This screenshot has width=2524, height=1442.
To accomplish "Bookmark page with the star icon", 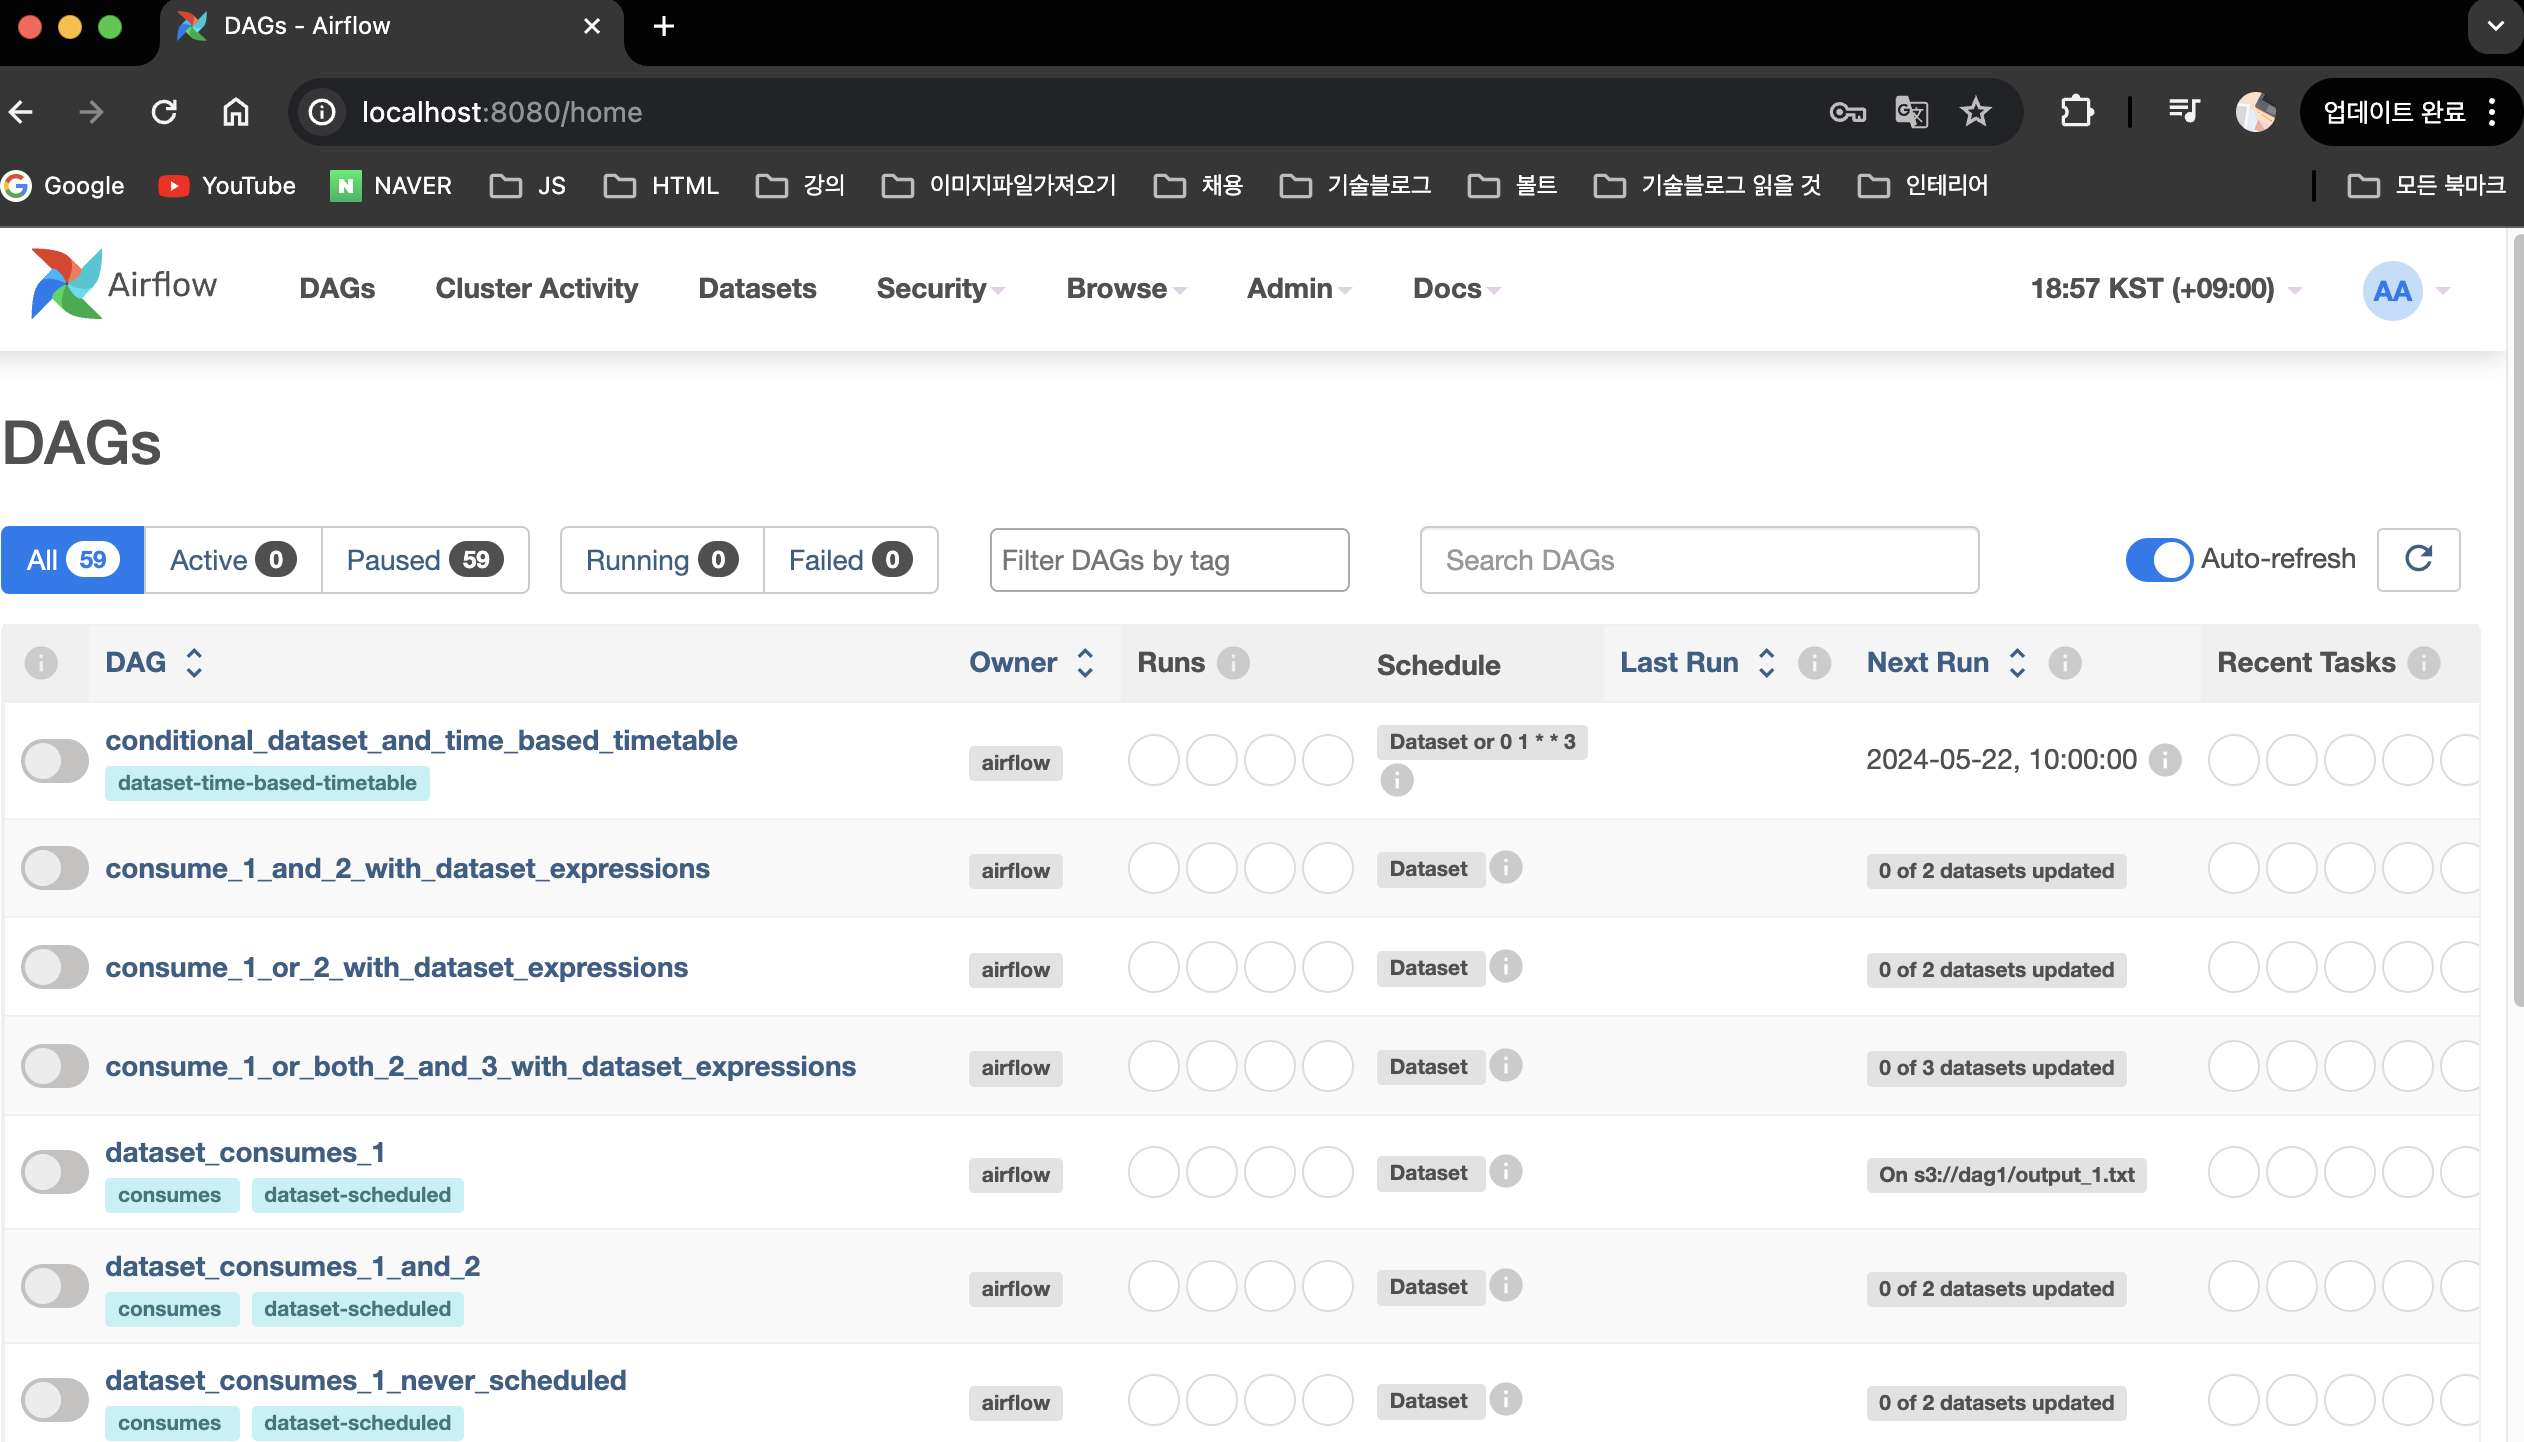I will [x=1975, y=112].
